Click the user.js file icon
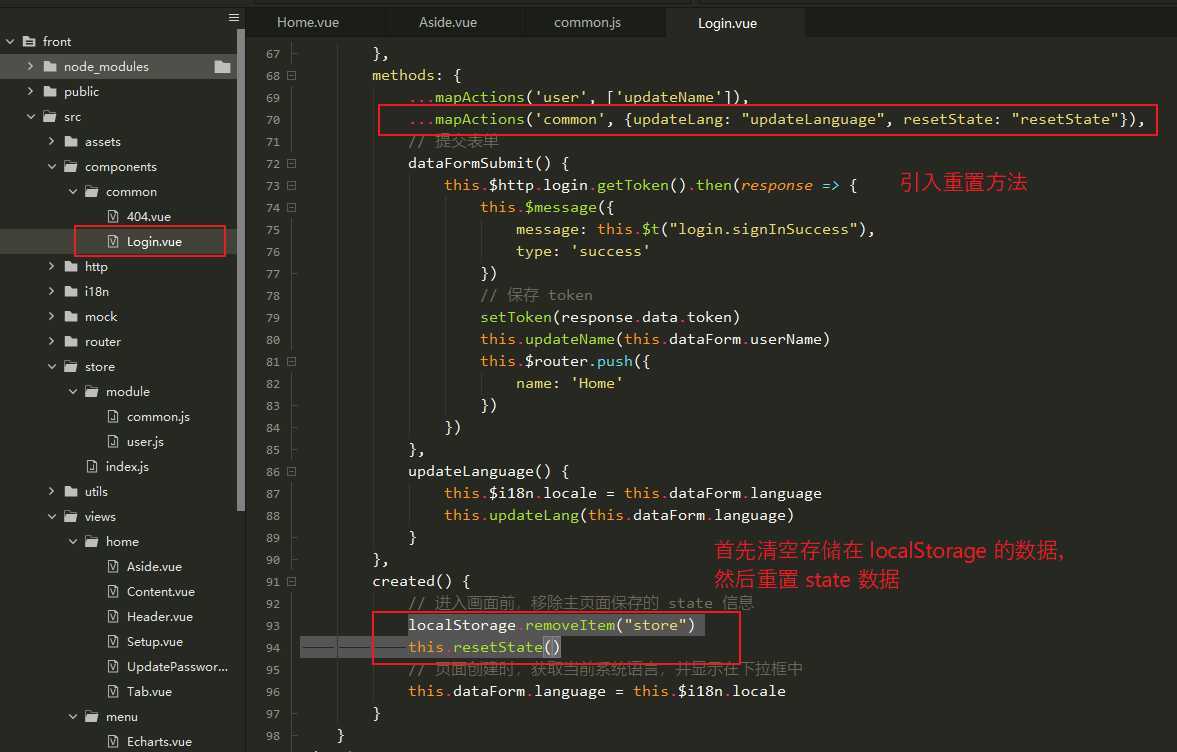 click(x=113, y=441)
